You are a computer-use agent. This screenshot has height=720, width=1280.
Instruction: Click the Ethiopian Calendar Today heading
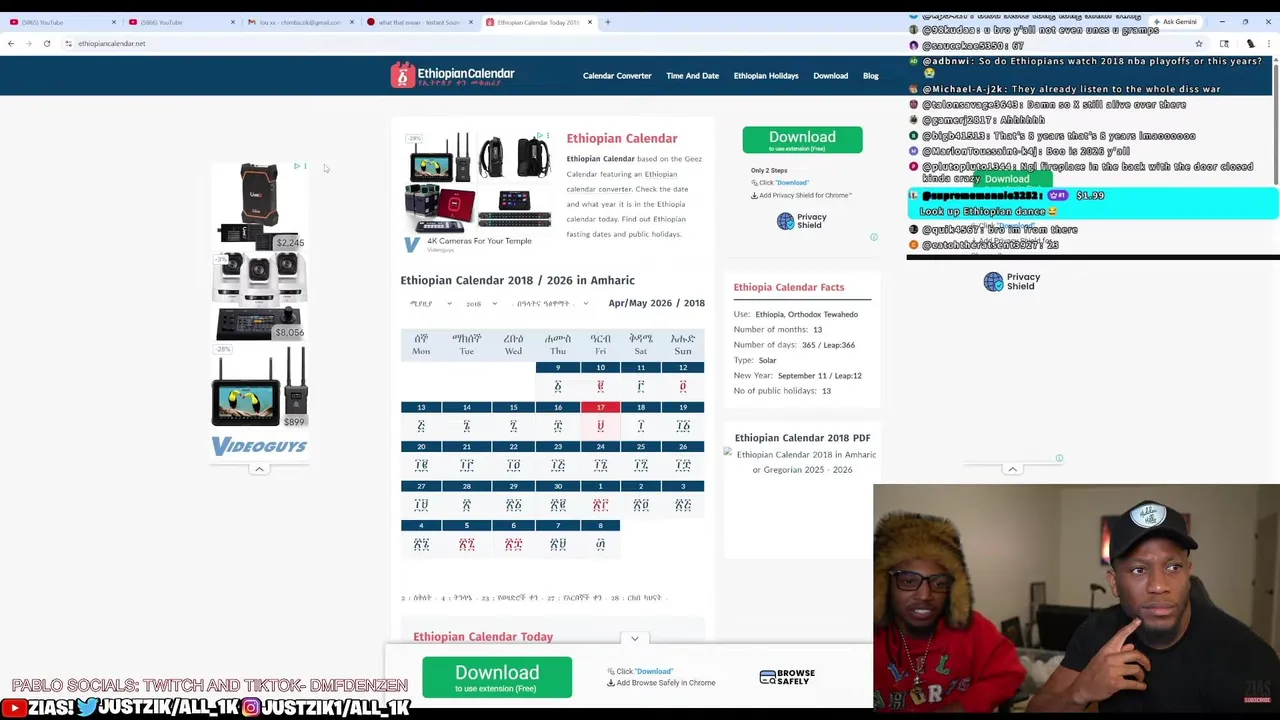[483, 637]
